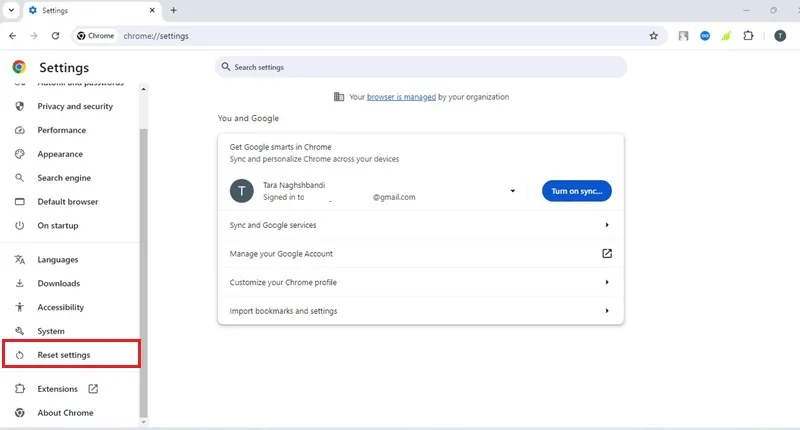The height and width of the screenshot is (430, 800).
Task: Click the bookmark star icon in address bar
Action: tap(654, 36)
